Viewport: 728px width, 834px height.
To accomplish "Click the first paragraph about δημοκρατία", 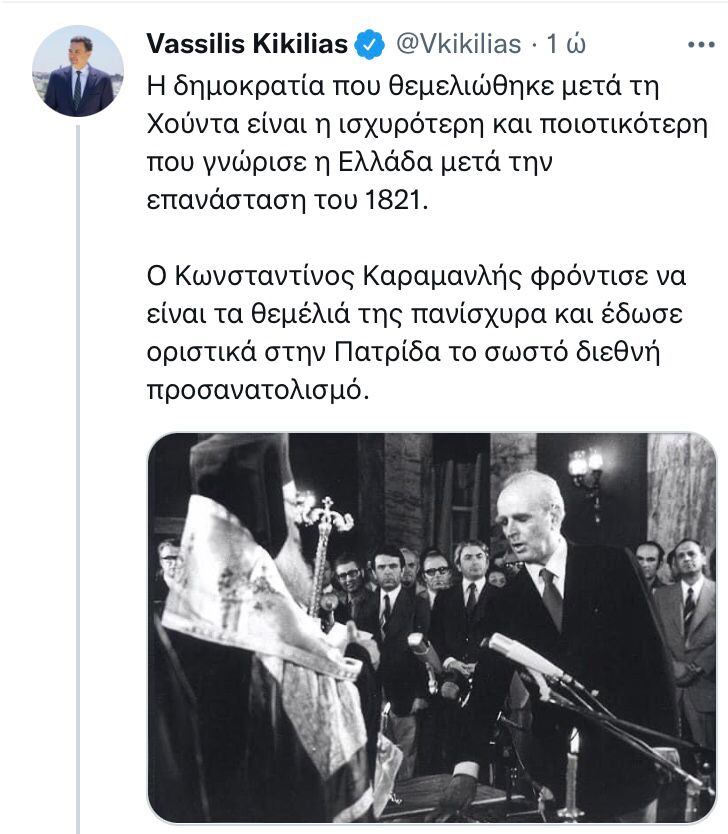I will pos(427,143).
